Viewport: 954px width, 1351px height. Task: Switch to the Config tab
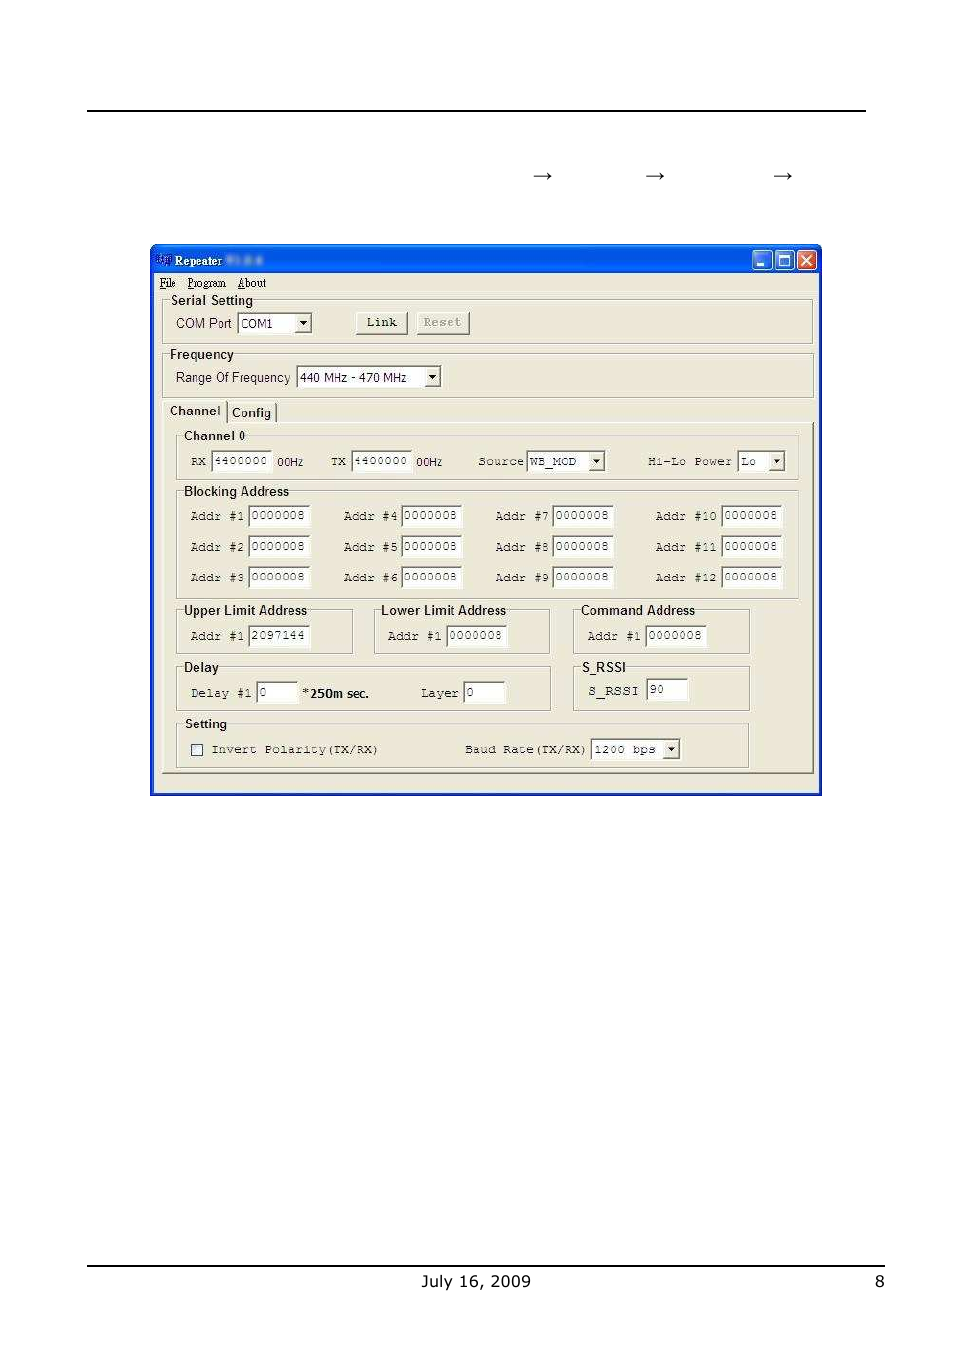point(252,412)
